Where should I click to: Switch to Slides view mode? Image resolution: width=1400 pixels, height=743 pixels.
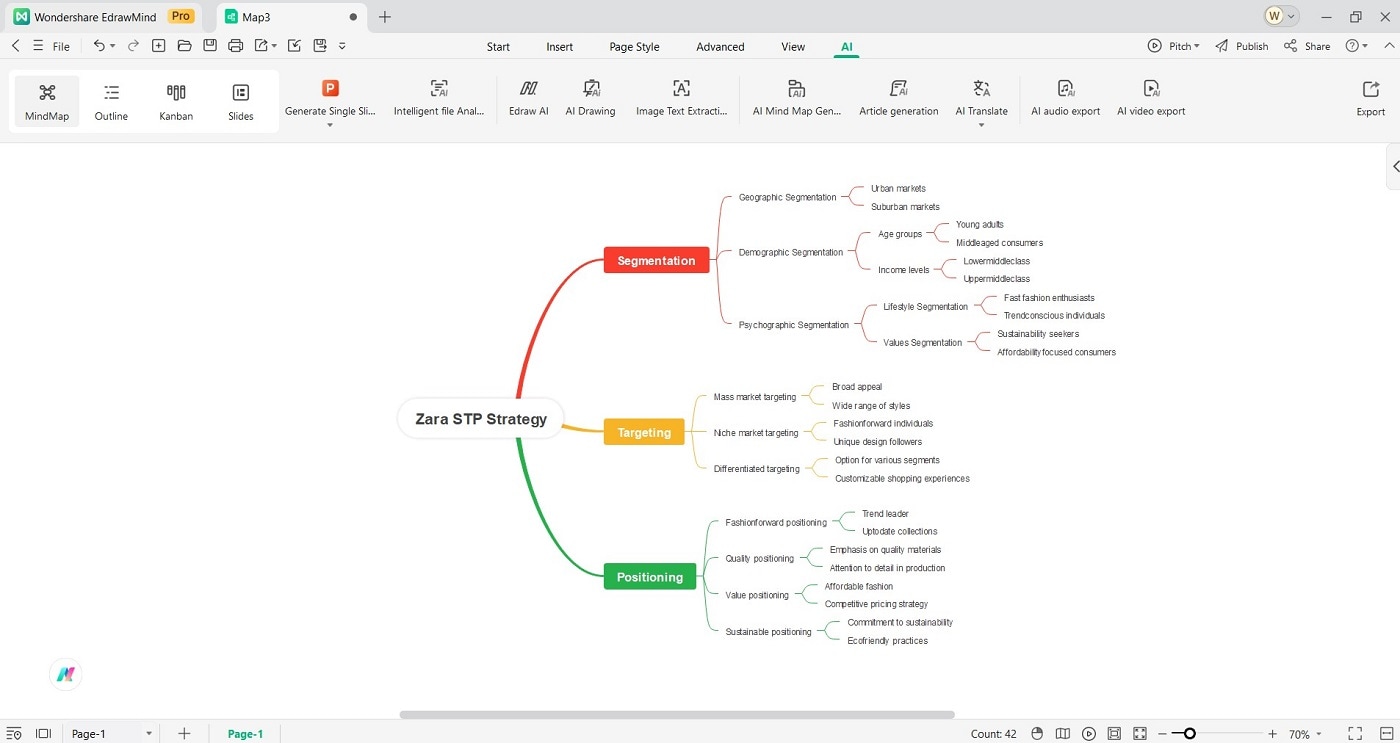point(240,102)
